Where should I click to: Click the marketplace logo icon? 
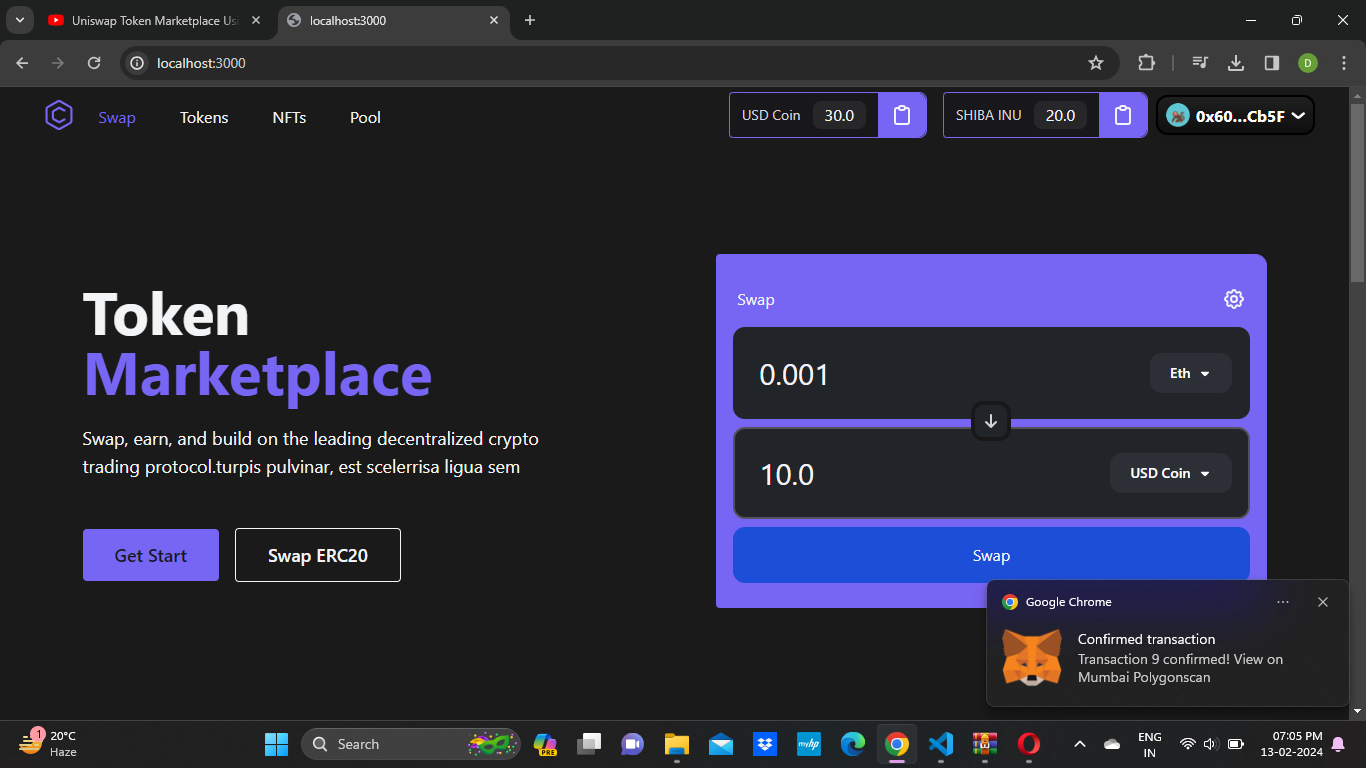pos(59,115)
